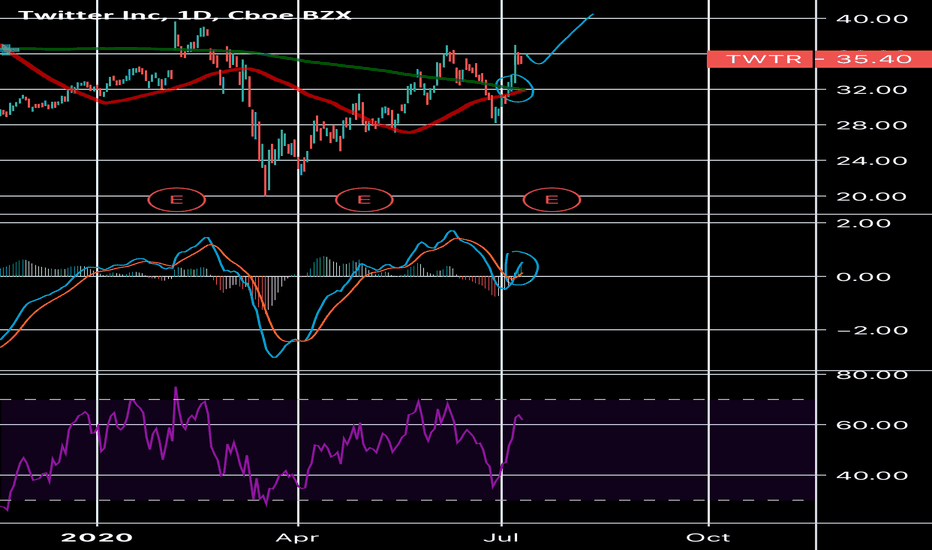Image resolution: width=932 pixels, height=550 pixels.
Task: Click the 2020 date axis label
Action: (97, 538)
